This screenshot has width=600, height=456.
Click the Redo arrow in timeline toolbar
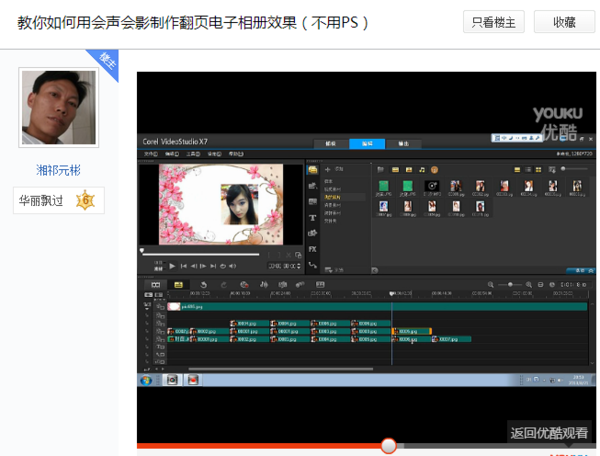(224, 285)
